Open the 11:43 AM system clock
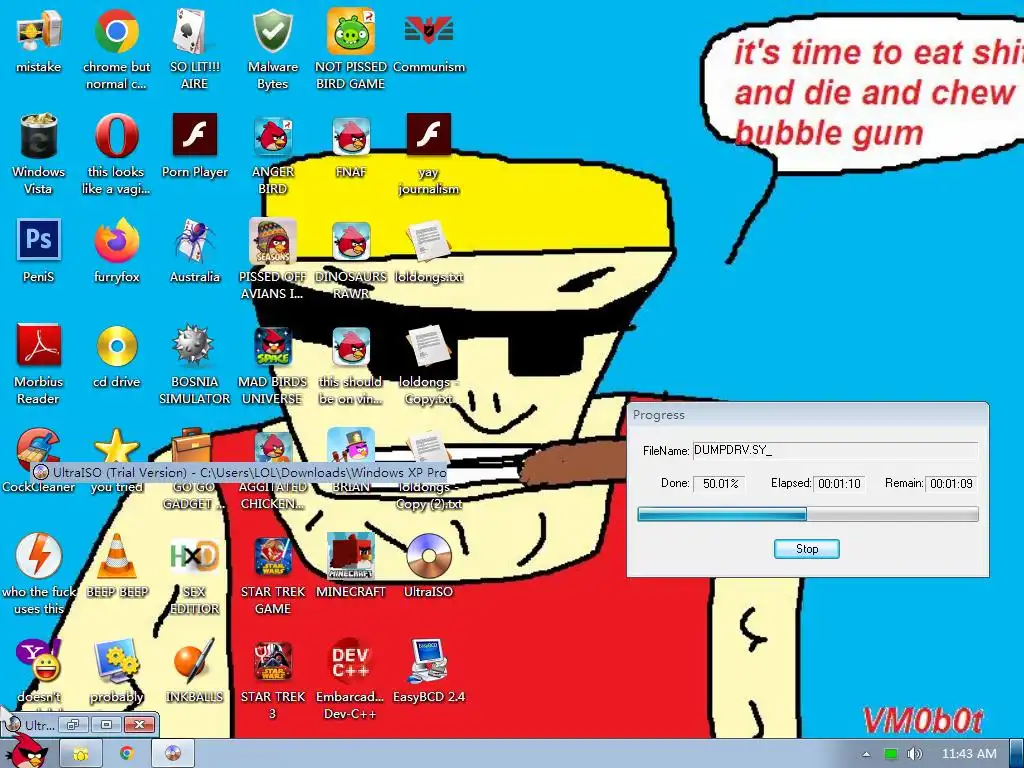 (x=968, y=754)
